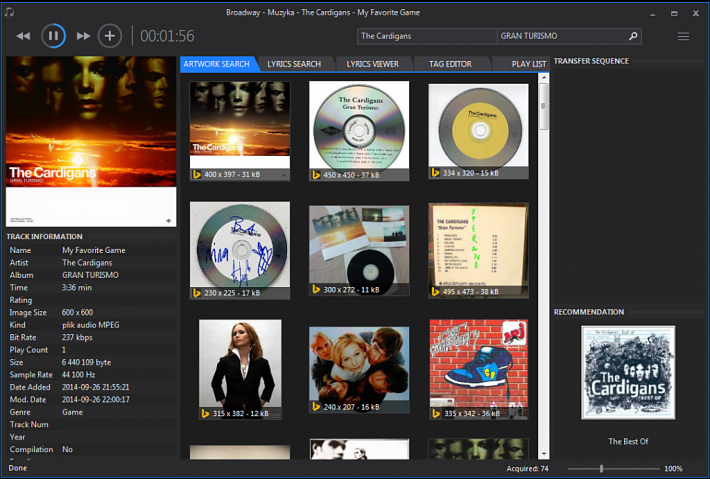
Task: Click the music note app icon
Action: pos(9,12)
